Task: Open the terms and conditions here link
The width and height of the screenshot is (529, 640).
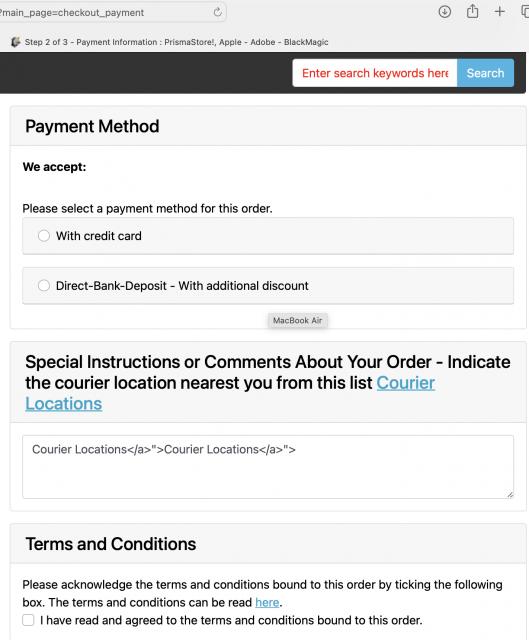Action: [x=267, y=602]
